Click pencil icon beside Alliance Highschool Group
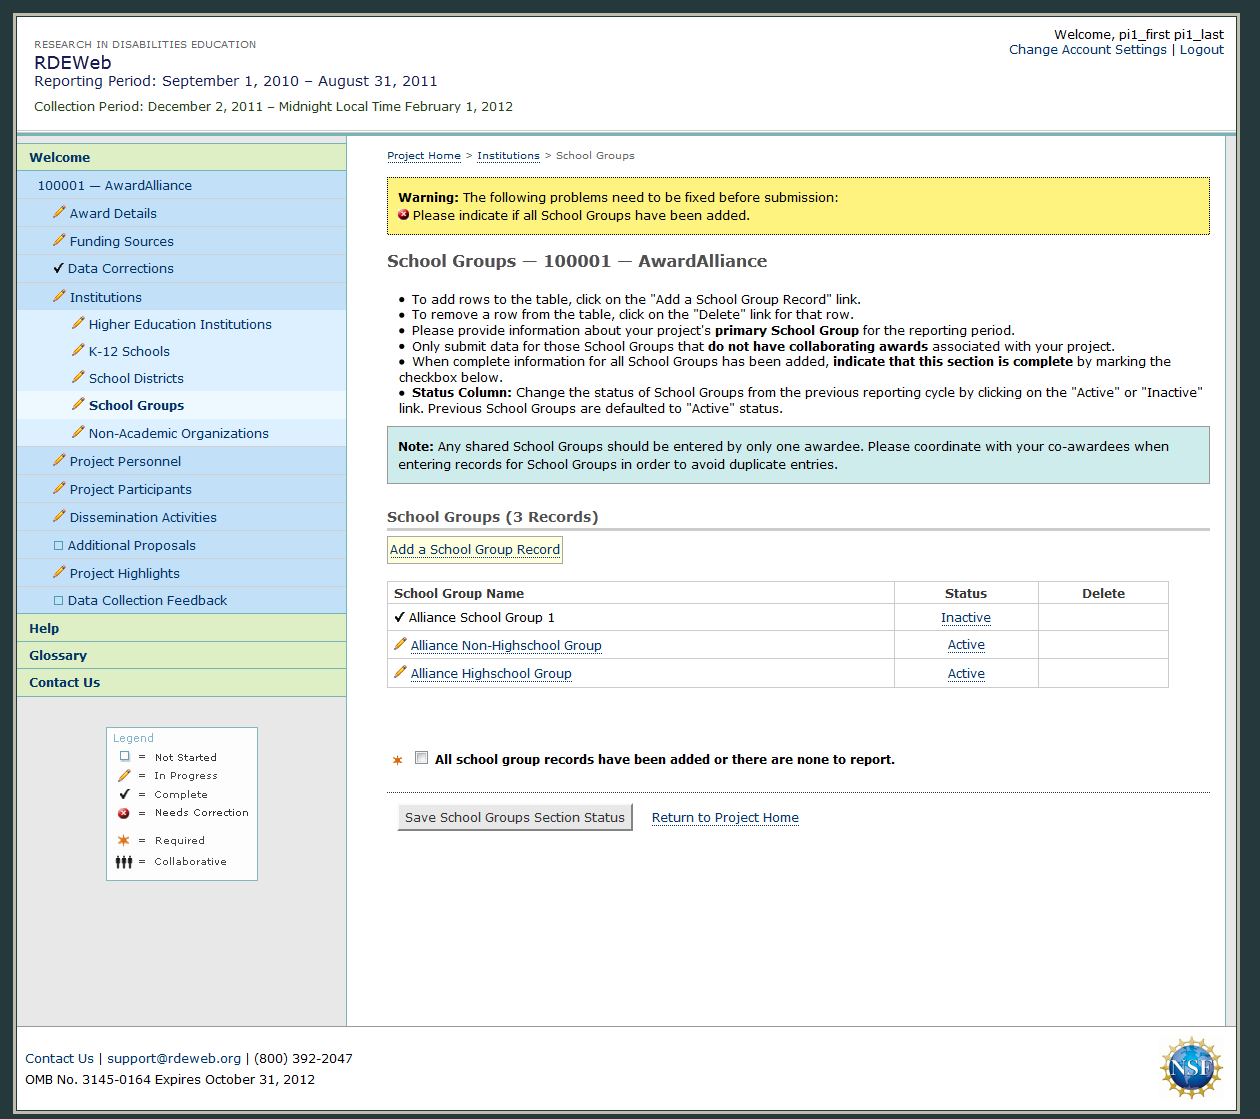Screen dimensions: 1260x1119 [x=400, y=673]
